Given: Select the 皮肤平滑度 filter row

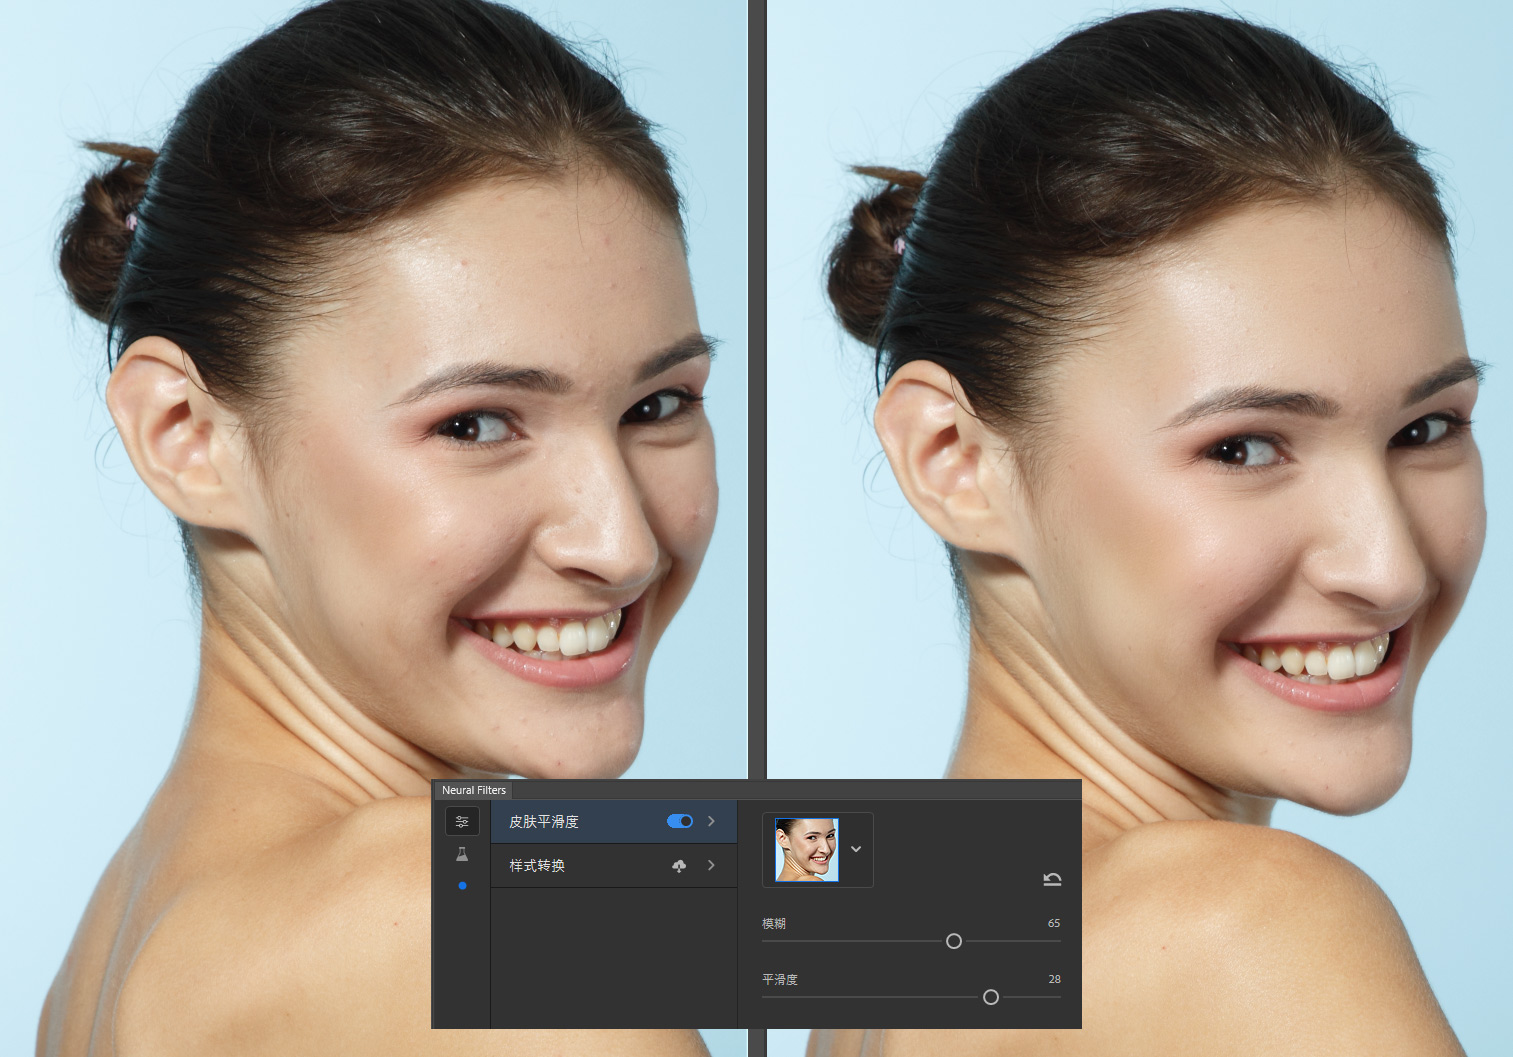Looking at the screenshot, I should pyautogui.click(x=614, y=821).
